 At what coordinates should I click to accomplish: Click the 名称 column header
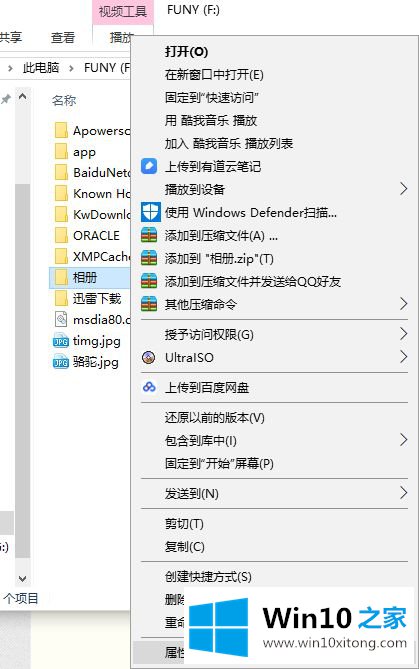point(64,101)
